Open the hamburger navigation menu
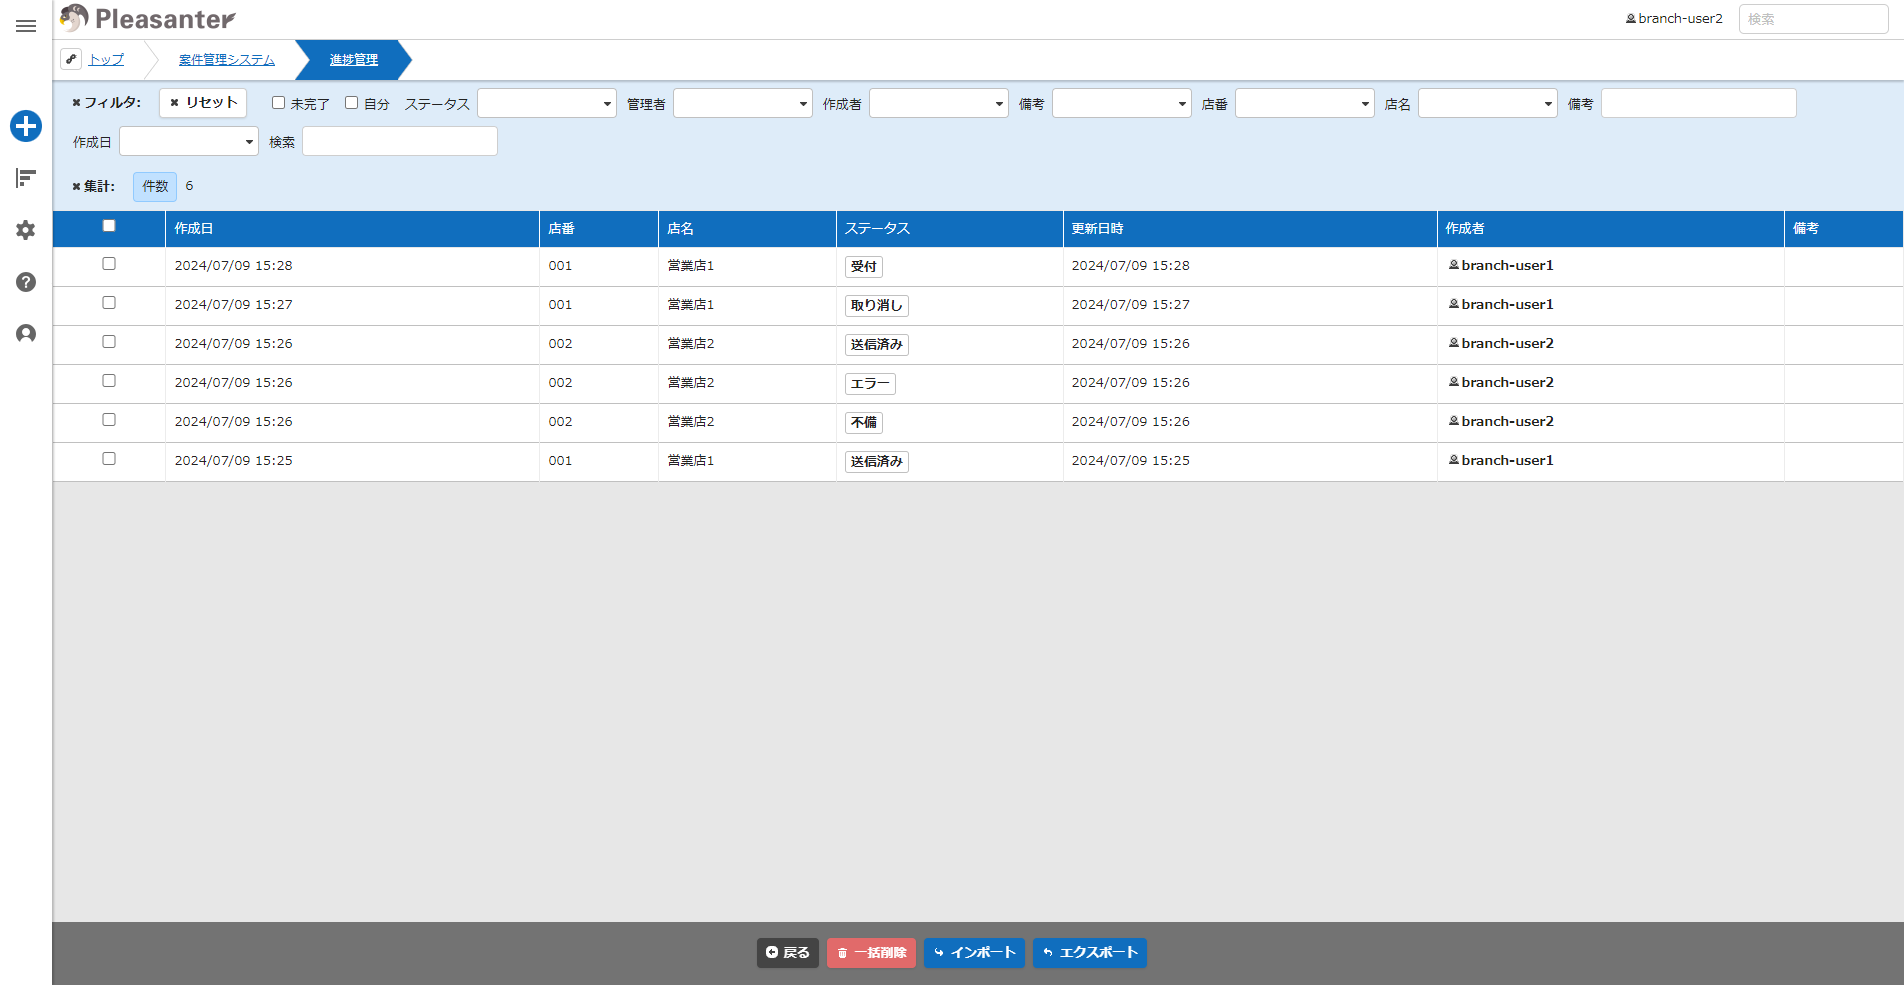Viewport: 1904px width, 985px height. [x=26, y=26]
